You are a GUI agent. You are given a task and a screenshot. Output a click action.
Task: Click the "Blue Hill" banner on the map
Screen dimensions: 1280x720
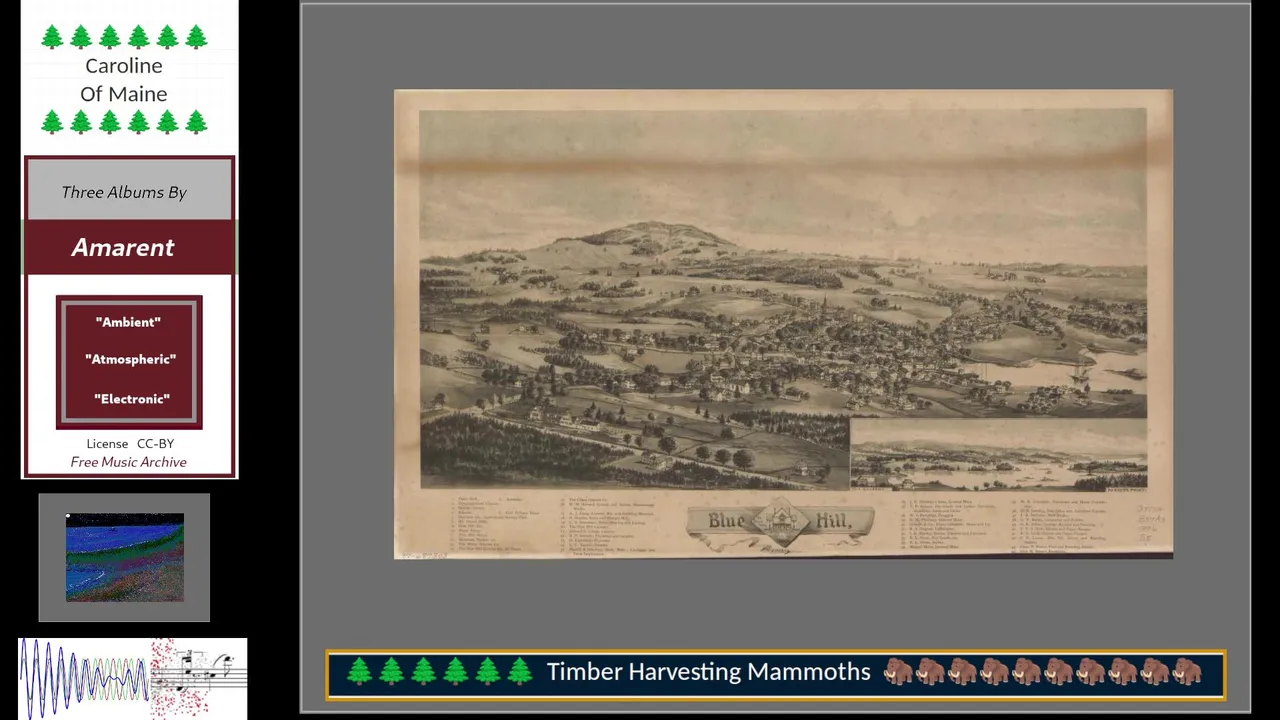(780, 523)
